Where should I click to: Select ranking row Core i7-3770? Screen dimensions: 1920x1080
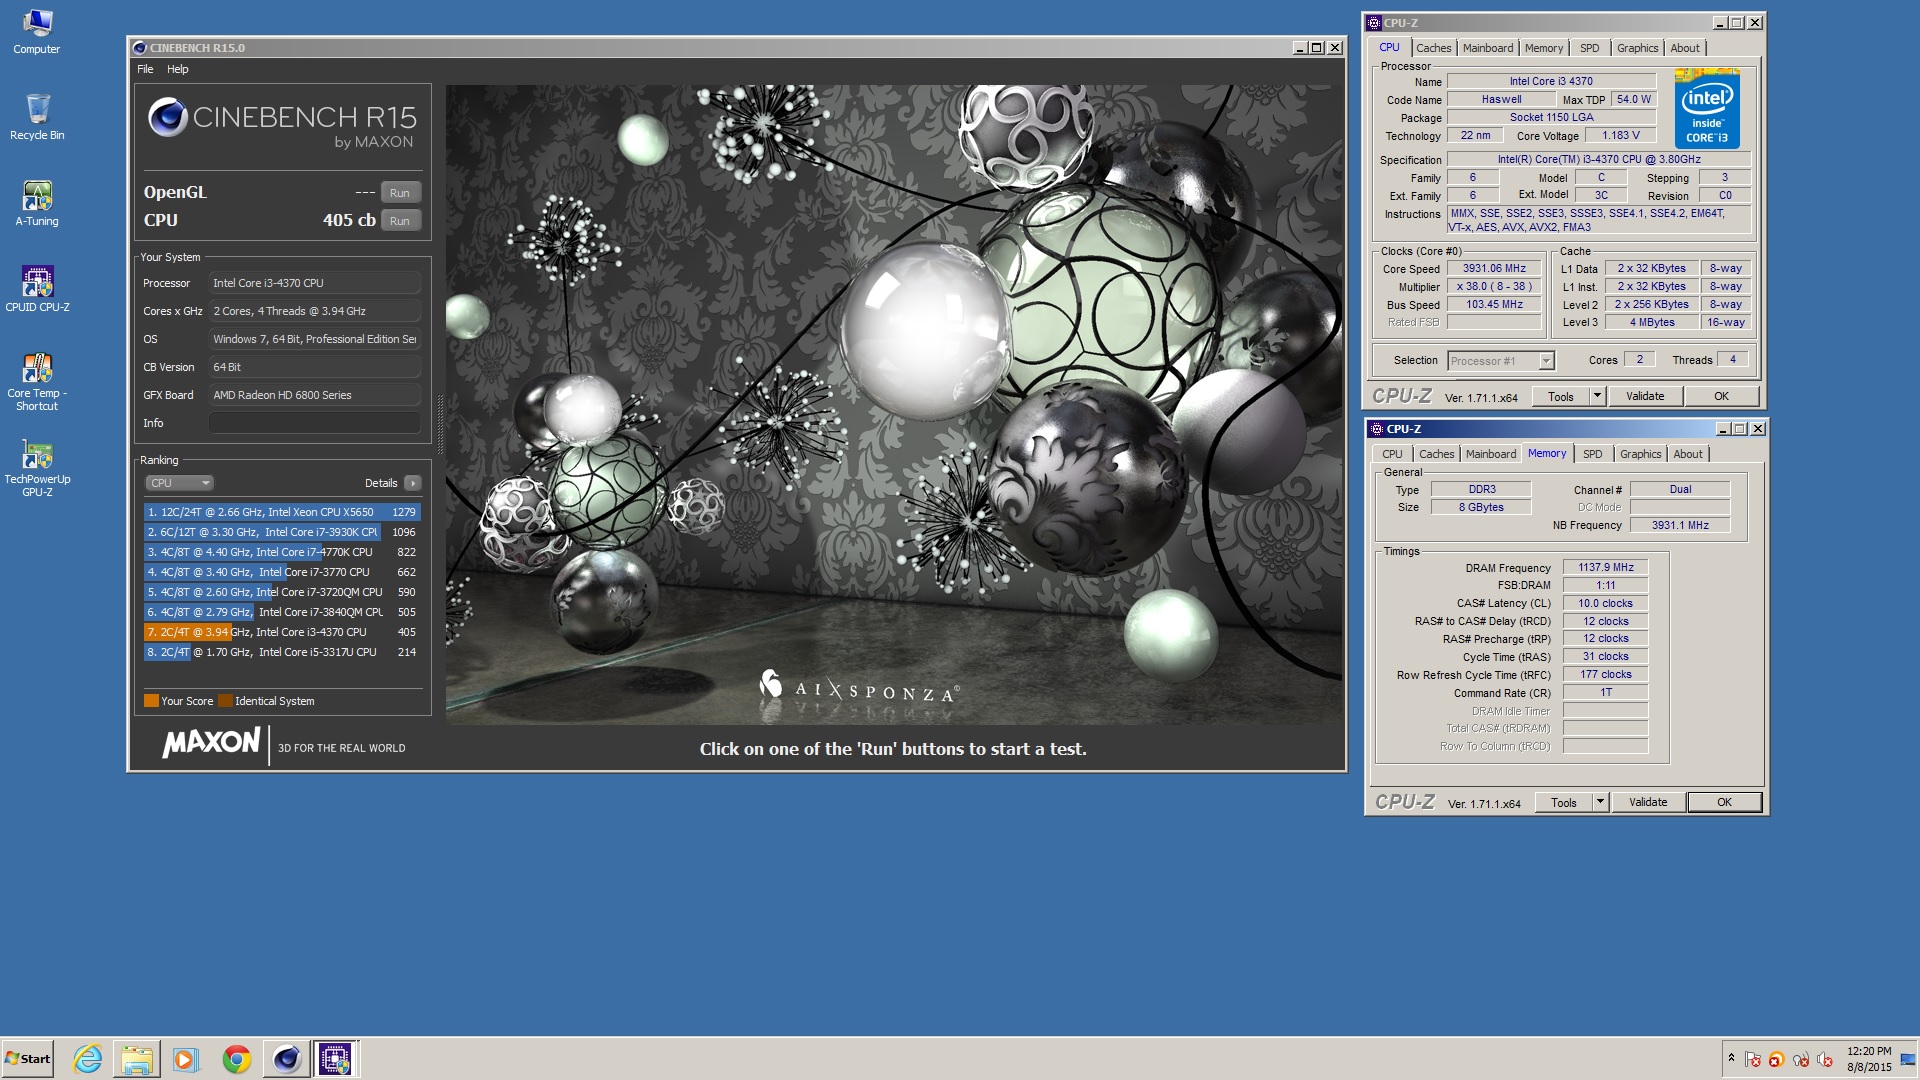point(282,572)
